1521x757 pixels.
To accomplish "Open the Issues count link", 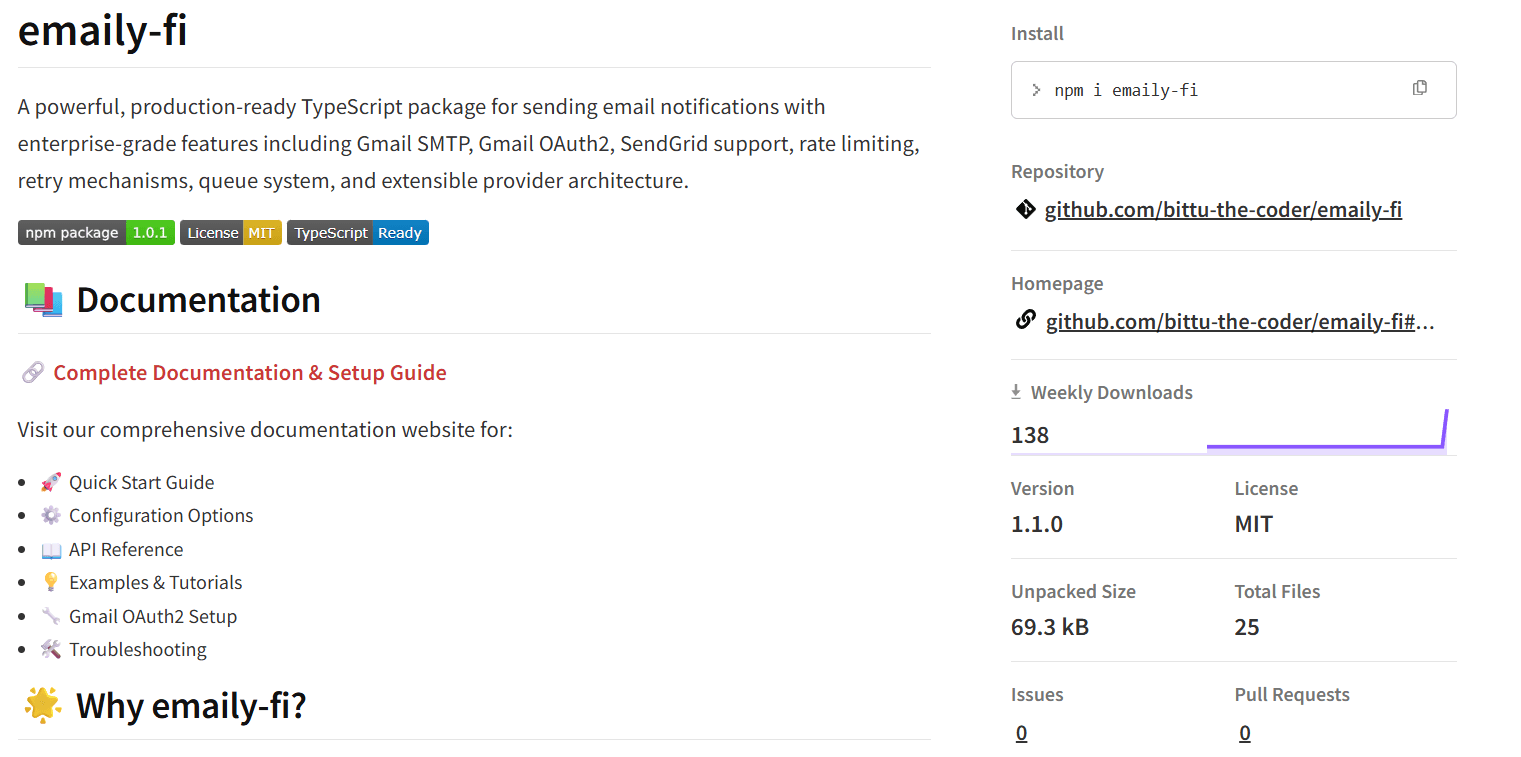I will tap(1021, 733).
